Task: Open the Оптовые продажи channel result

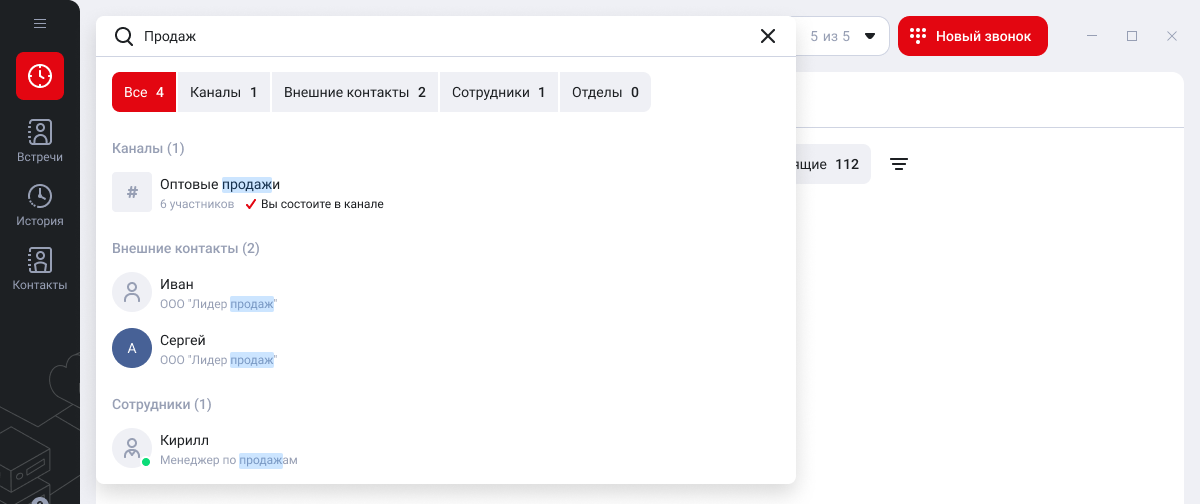Action: pyautogui.click(x=220, y=192)
